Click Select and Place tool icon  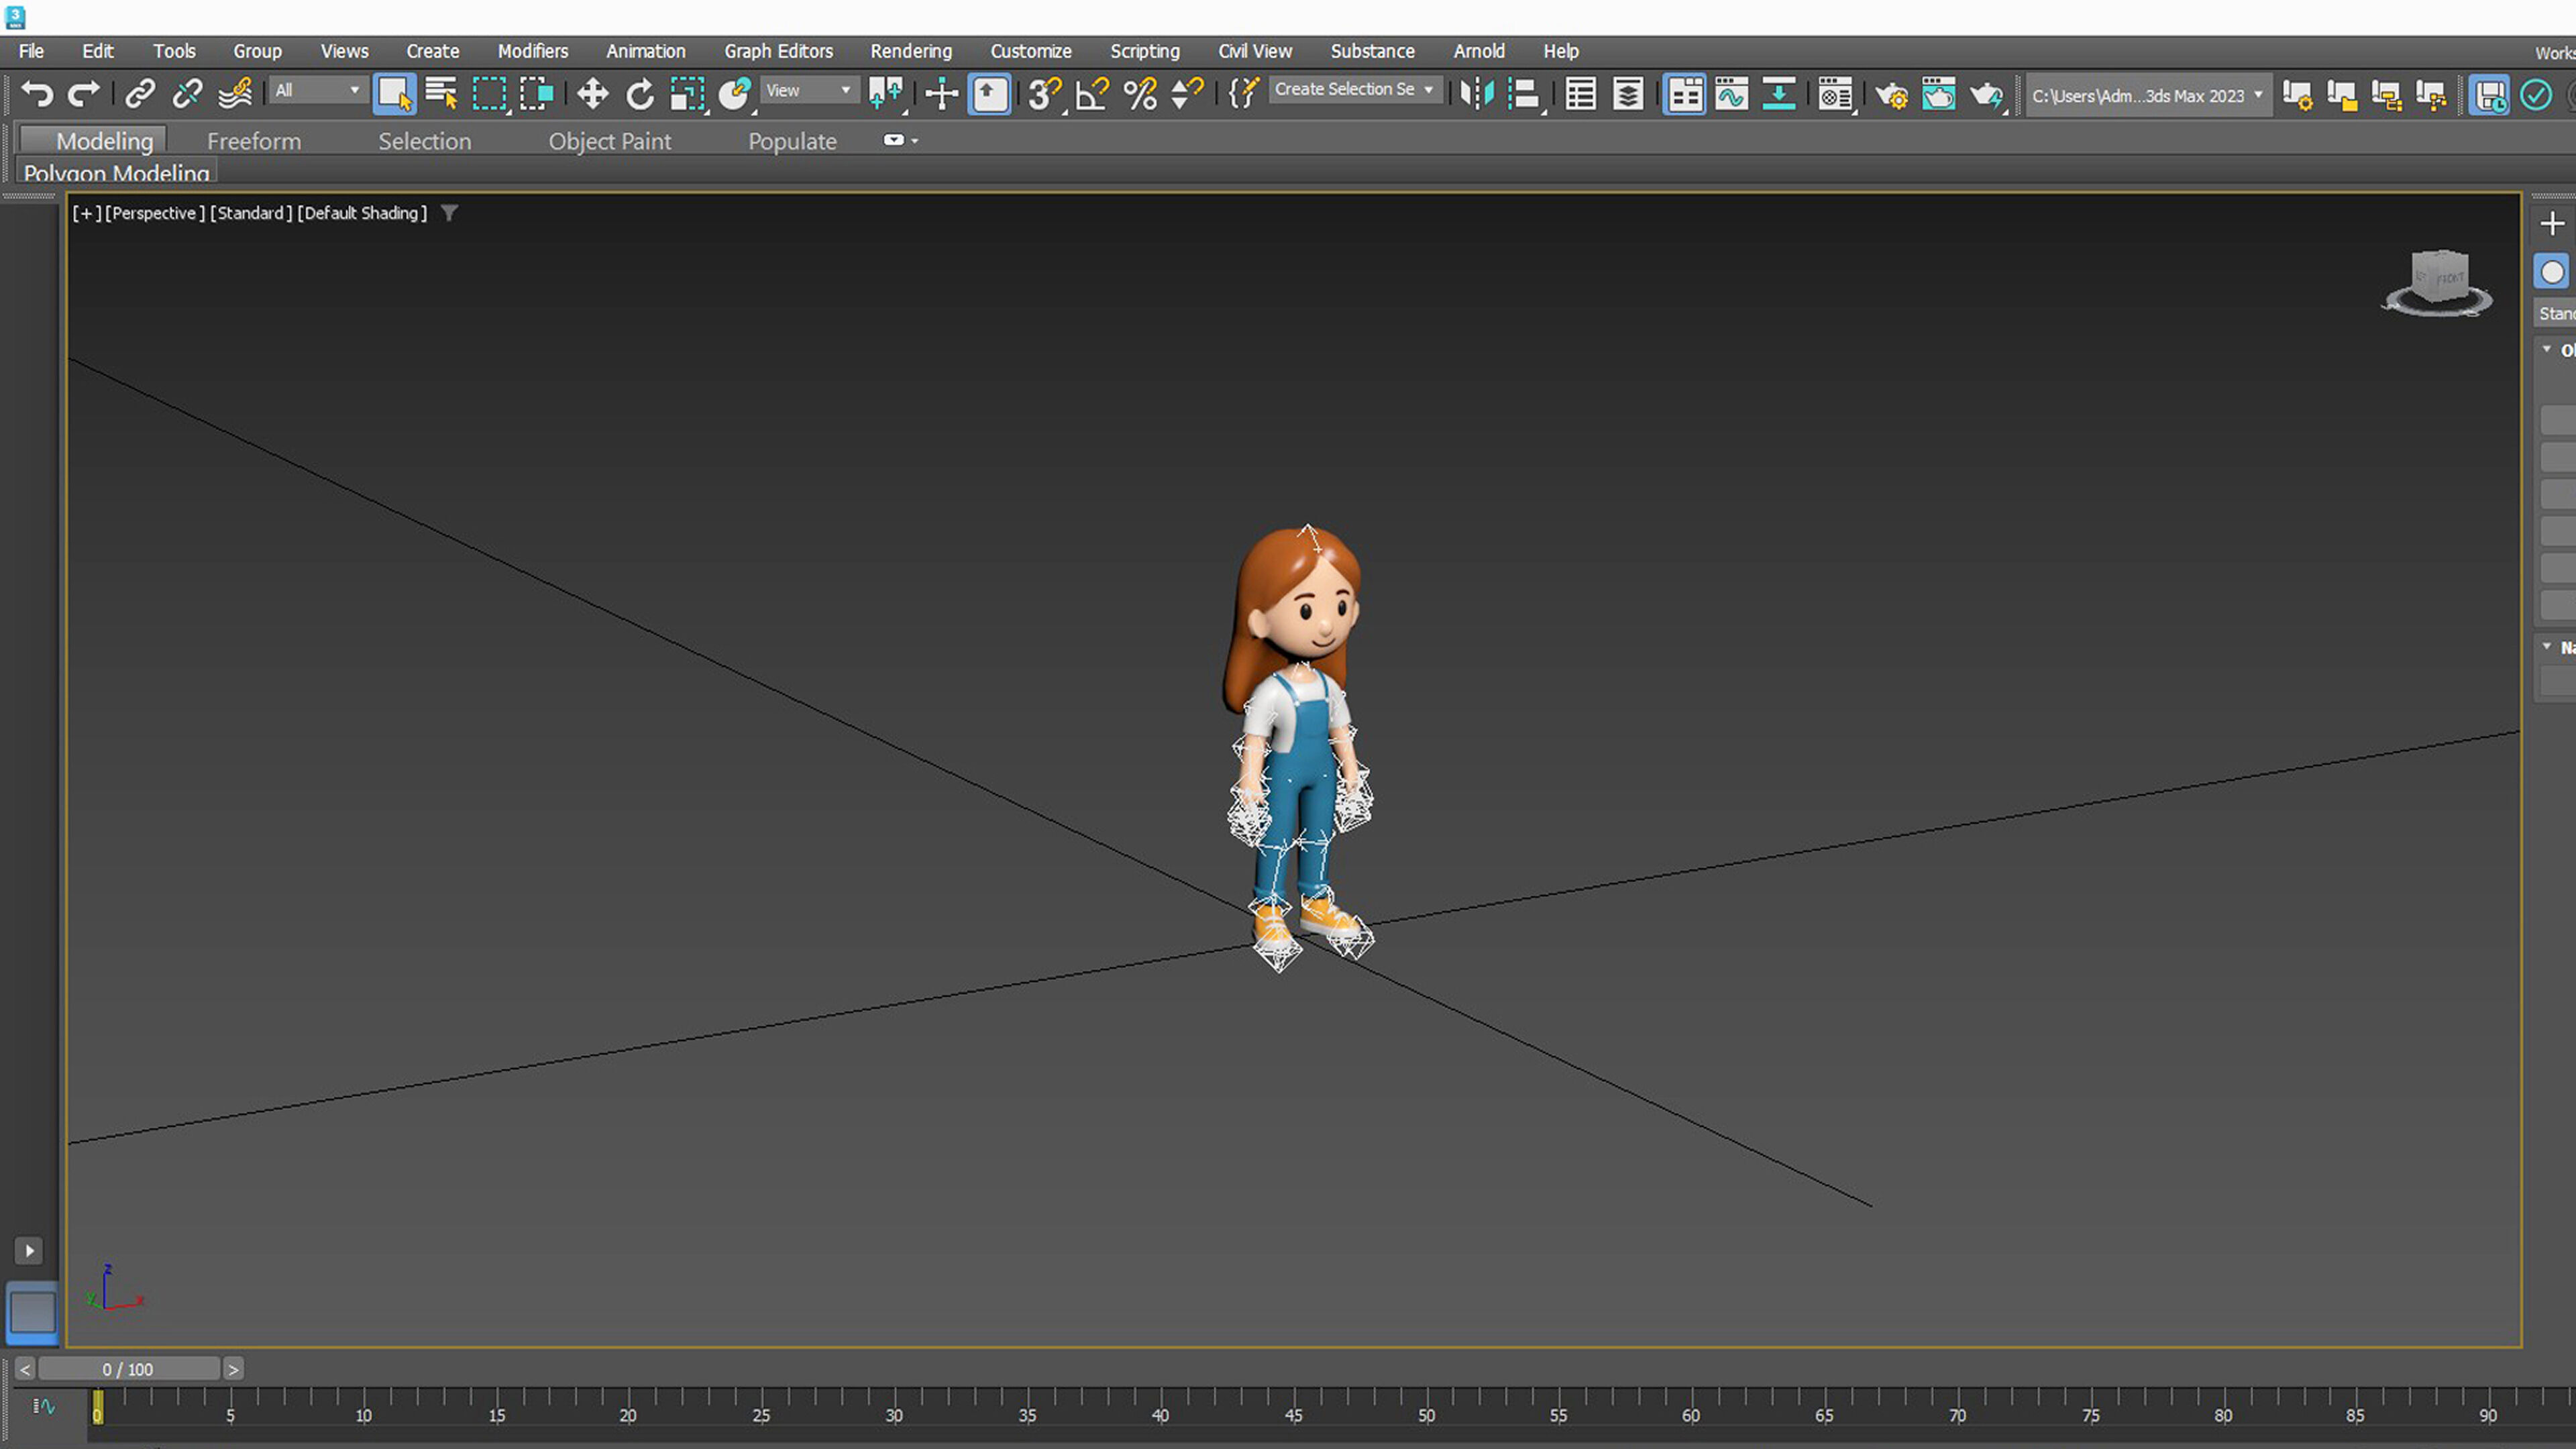pos(735,94)
